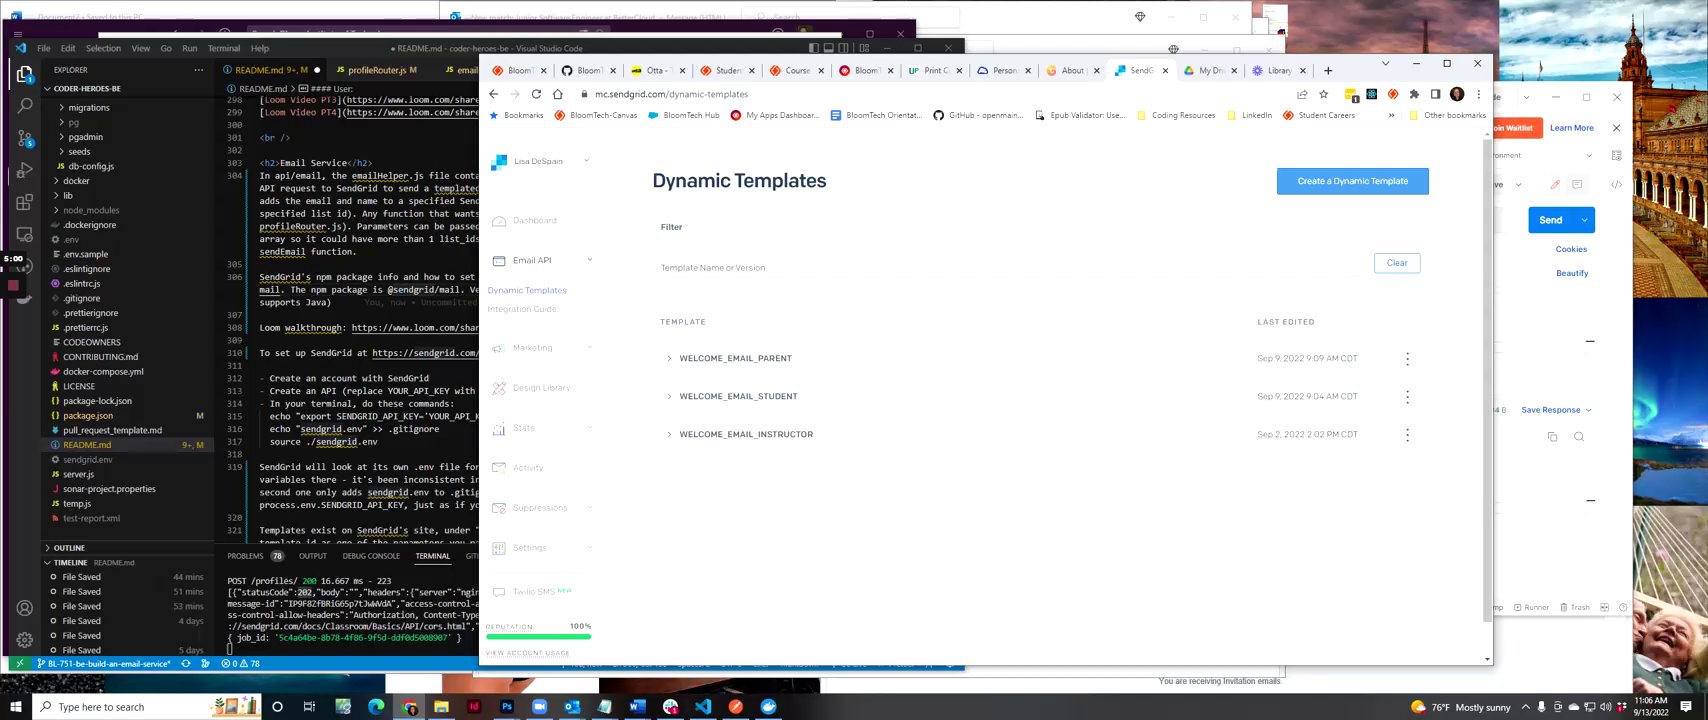Switch to the My Drive Chrome tab

click(x=1210, y=70)
